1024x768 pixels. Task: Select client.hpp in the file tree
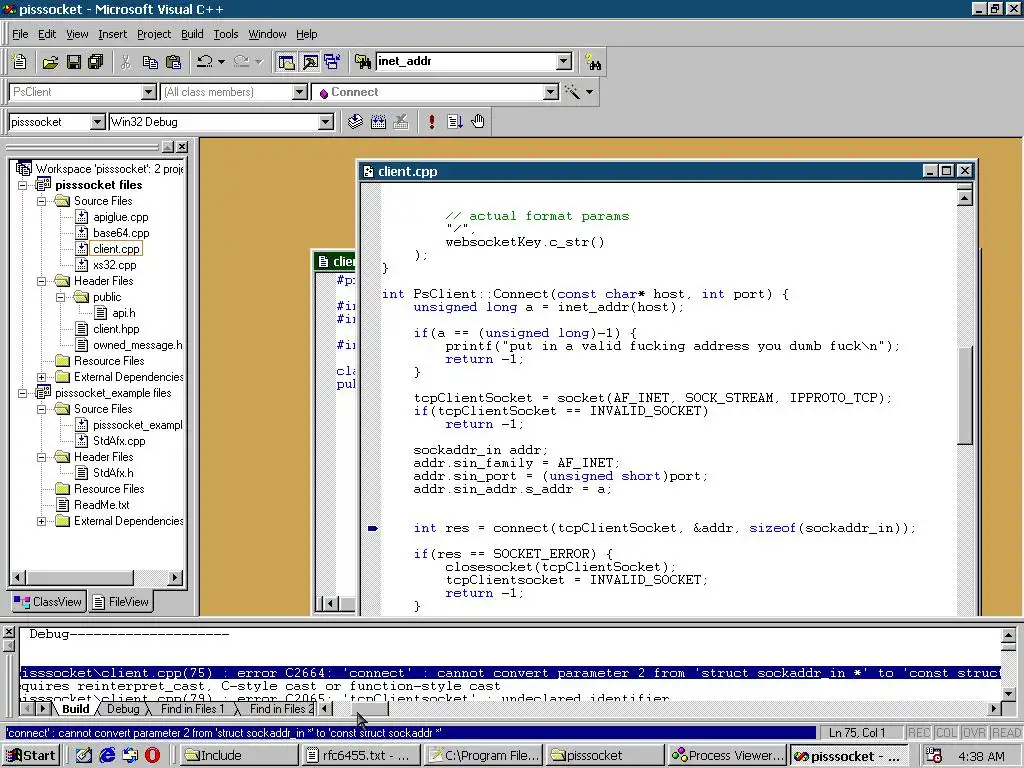pyautogui.click(x=116, y=329)
